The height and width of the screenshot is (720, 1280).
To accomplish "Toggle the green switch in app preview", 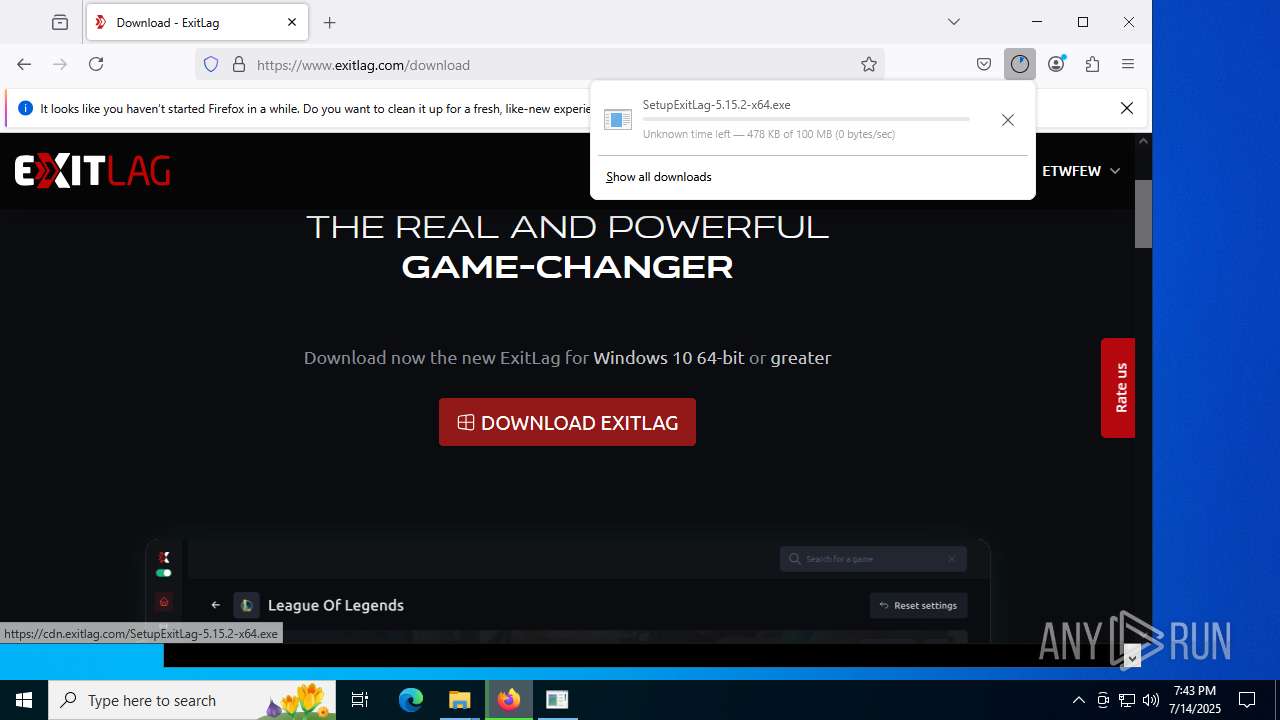I will (164, 573).
